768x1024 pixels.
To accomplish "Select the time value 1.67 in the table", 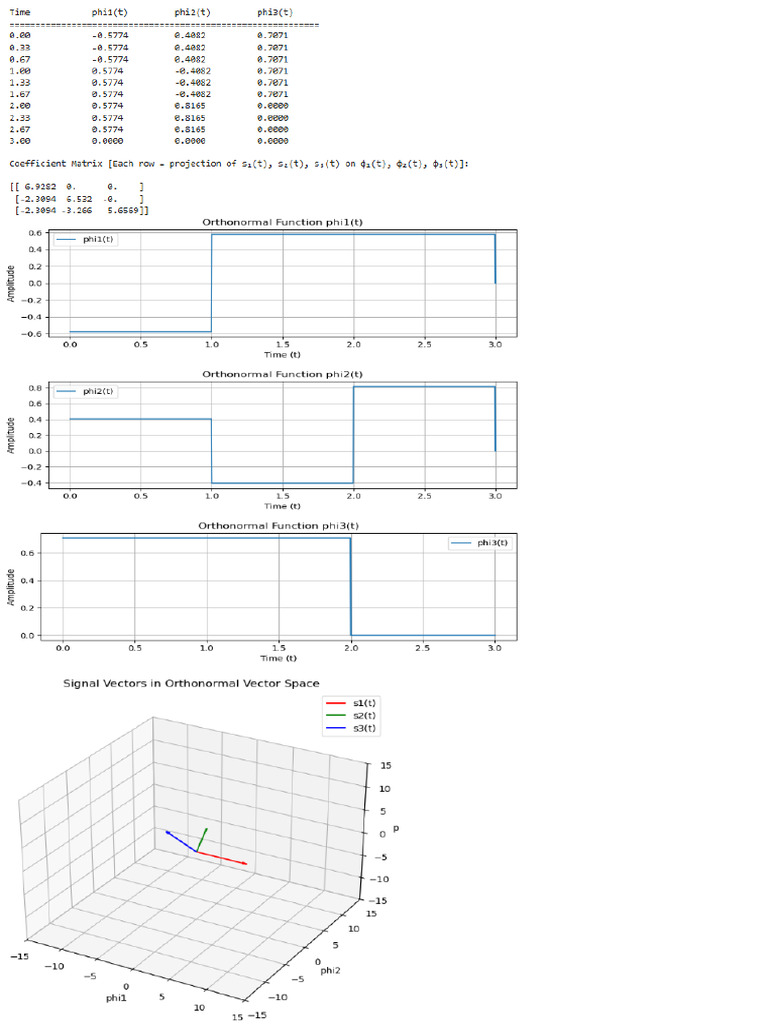I will [20, 94].
